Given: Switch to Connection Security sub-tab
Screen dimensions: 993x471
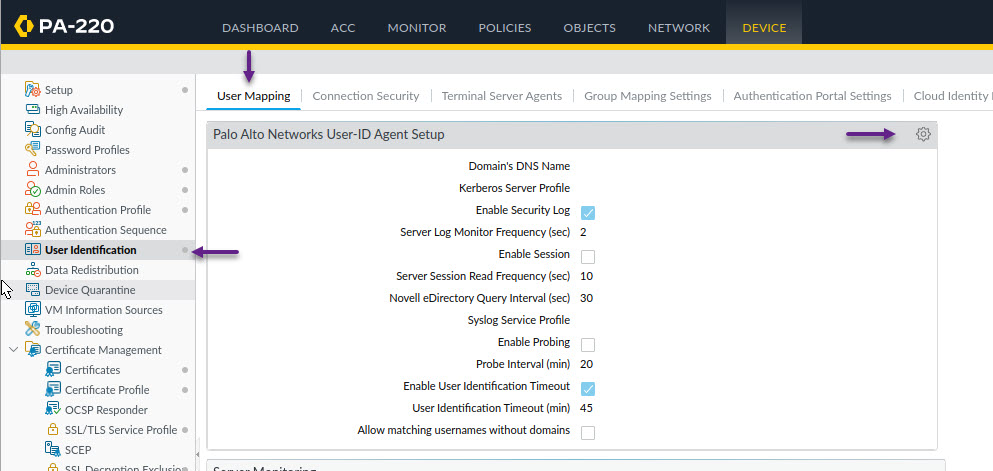Looking at the screenshot, I should (x=366, y=96).
